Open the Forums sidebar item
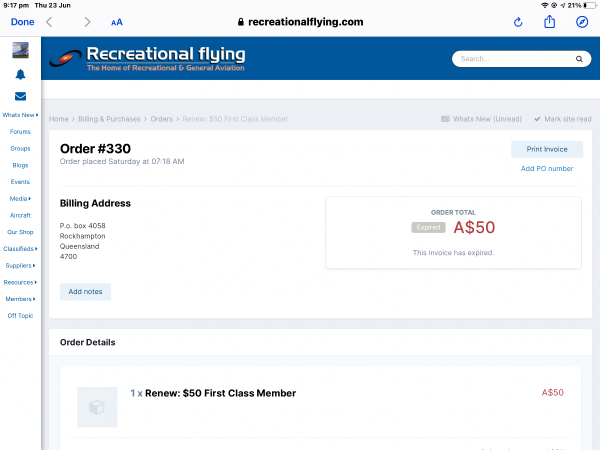Viewport: 600px width, 450px height. pyautogui.click(x=20, y=131)
